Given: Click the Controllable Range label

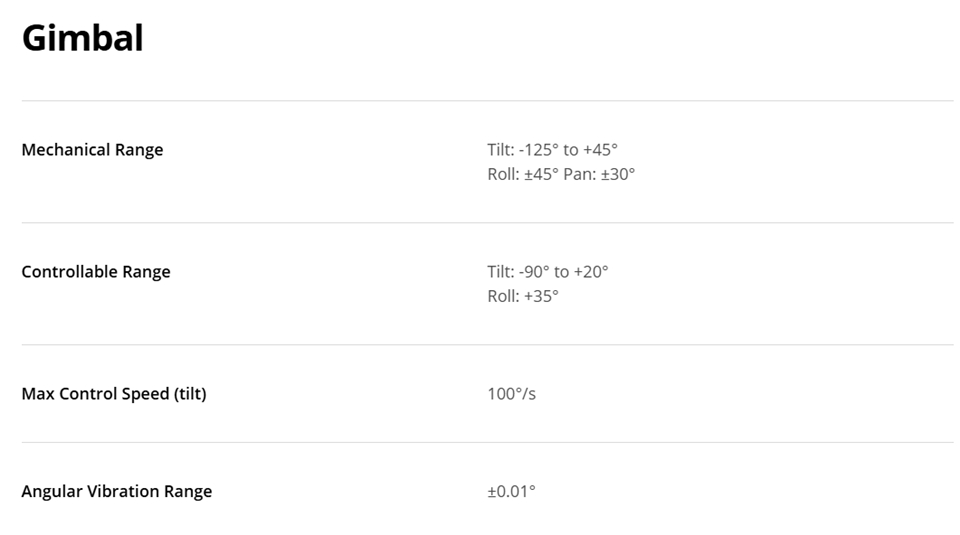Looking at the screenshot, I should click(x=96, y=272).
